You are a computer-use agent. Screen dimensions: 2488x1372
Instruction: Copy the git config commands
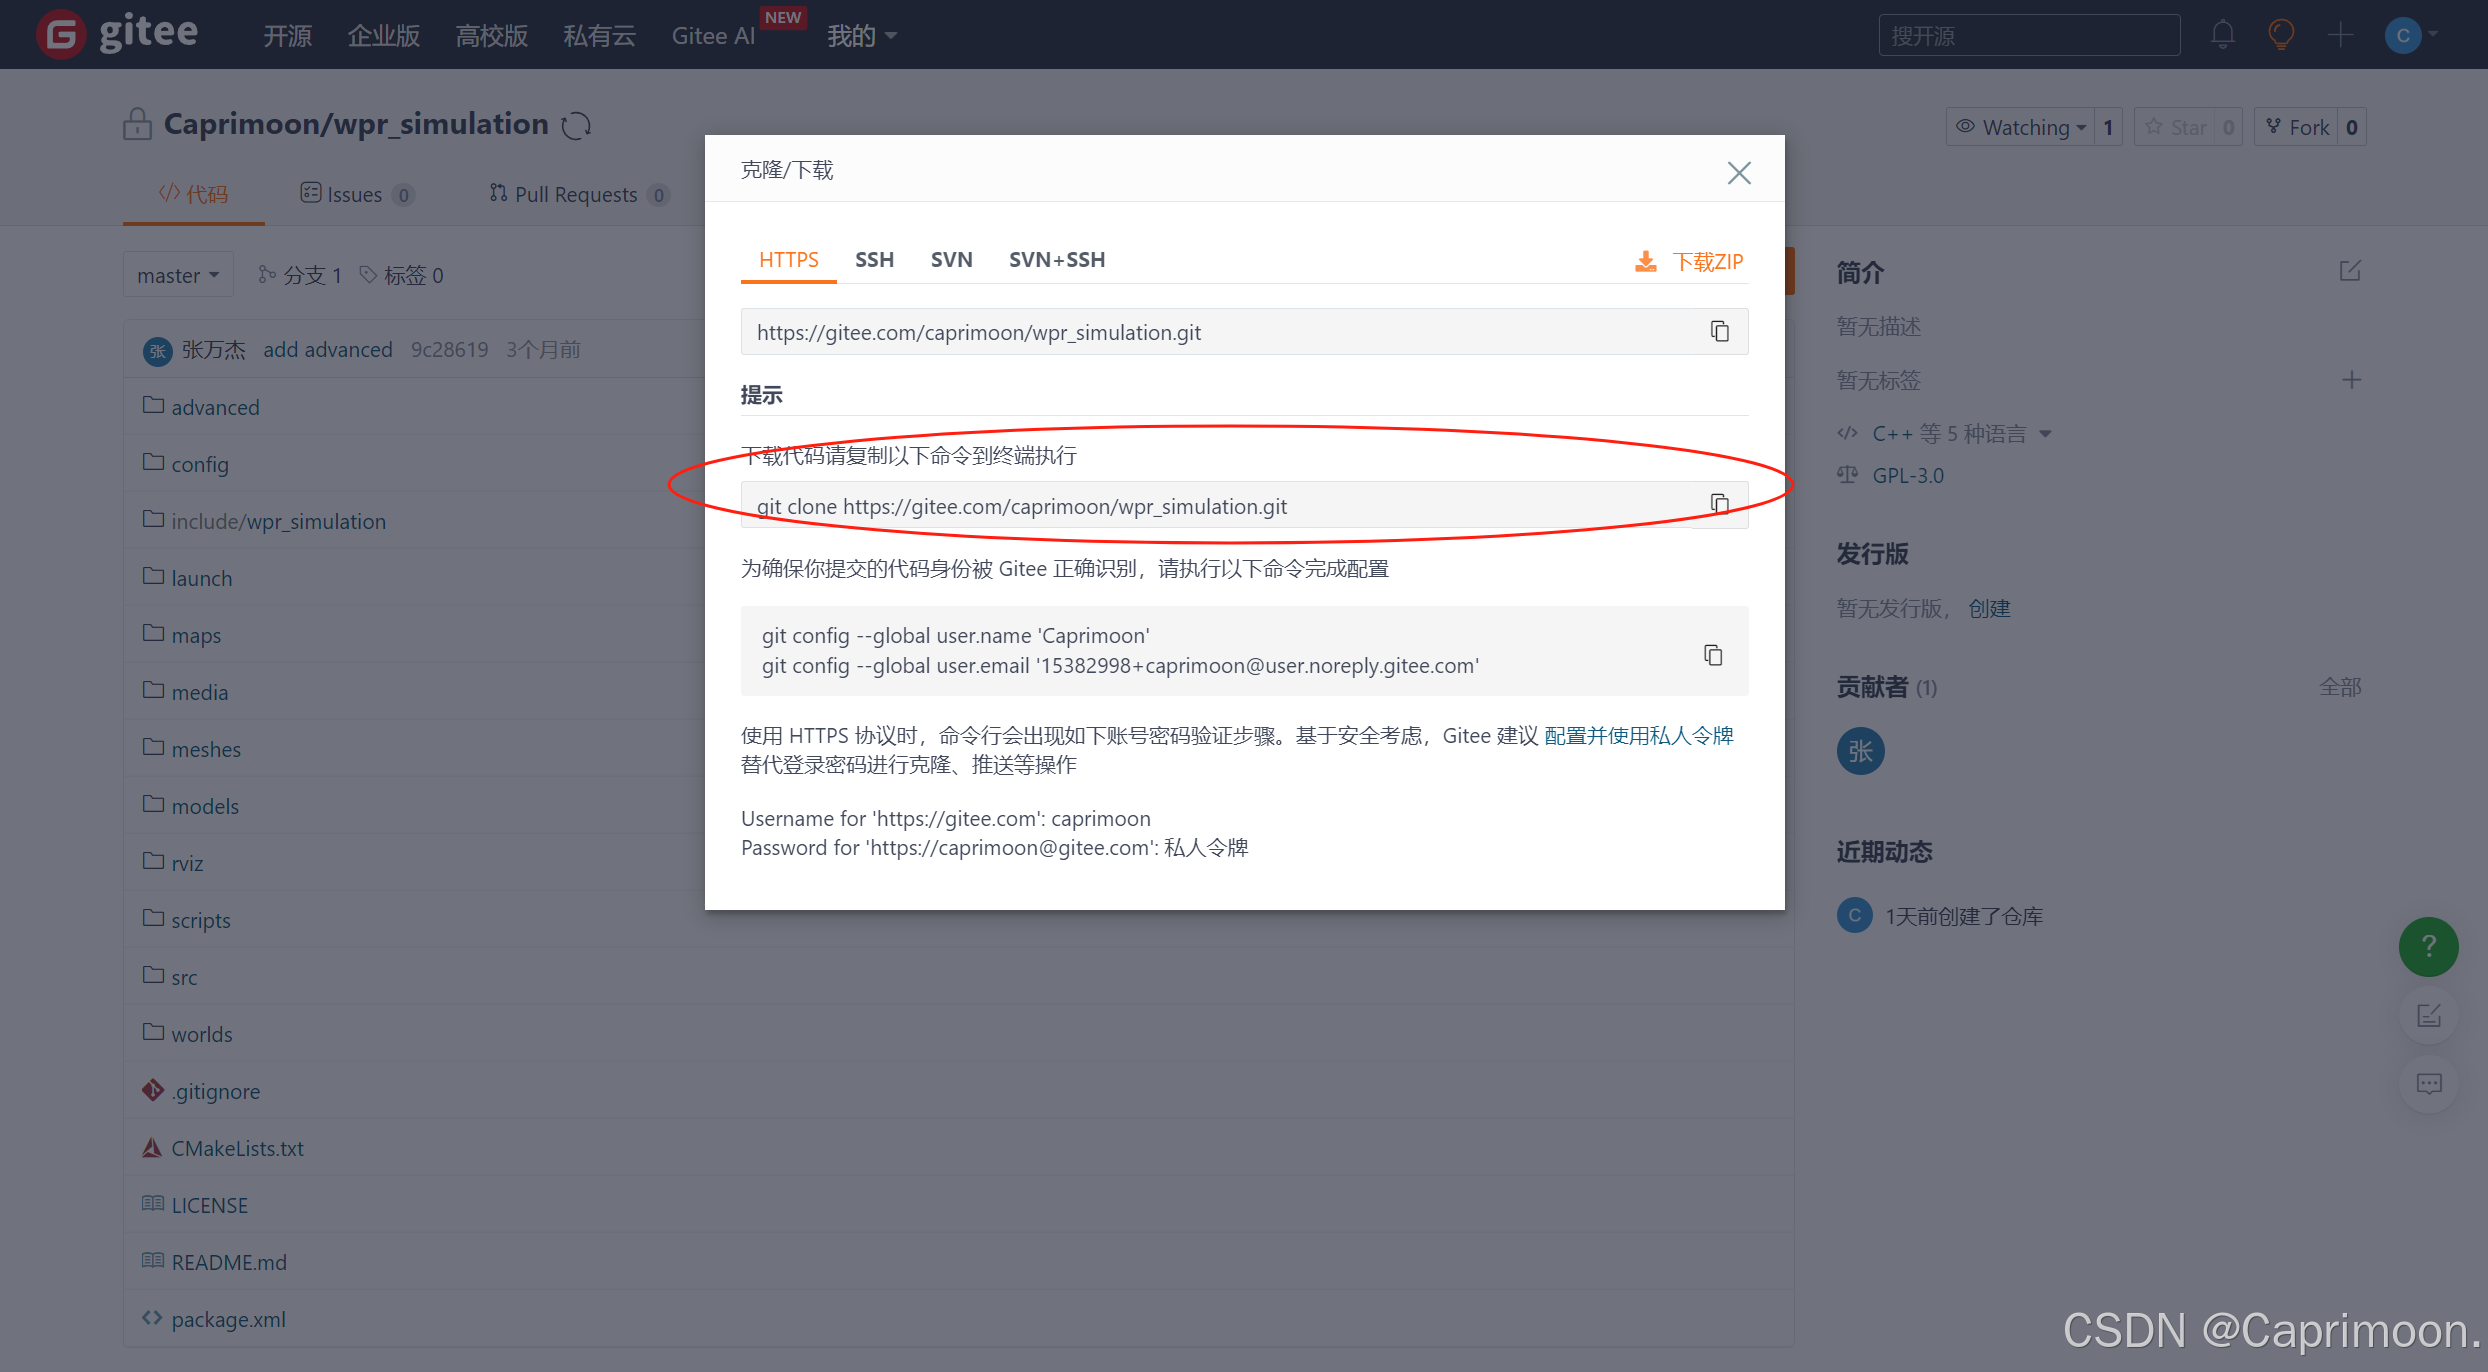point(1713,654)
